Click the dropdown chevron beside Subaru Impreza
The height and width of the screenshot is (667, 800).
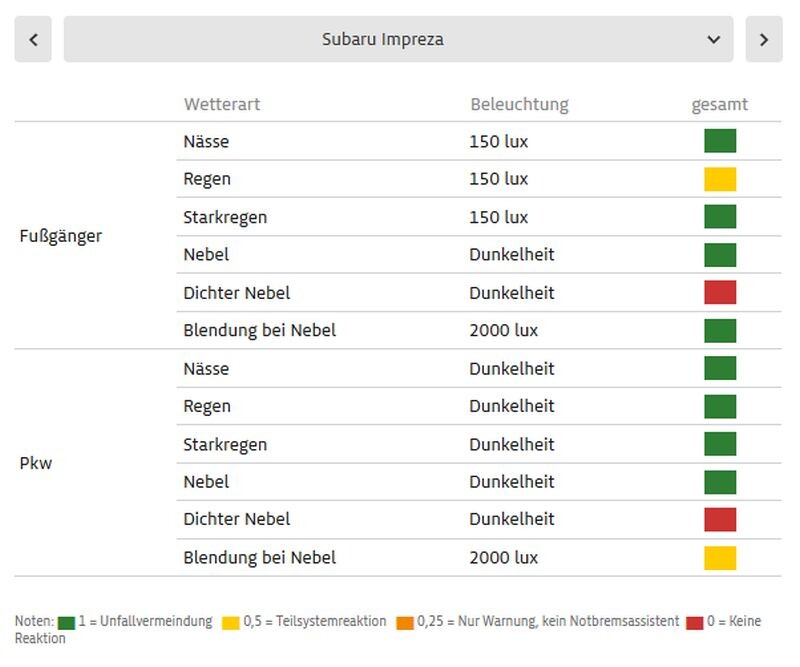[x=713, y=40]
